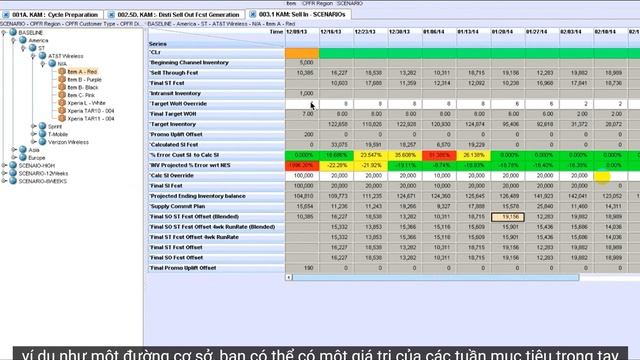Click Beginning Channel Inventory value 5,000
Screen dimensions: 640x360
(302, 63)
